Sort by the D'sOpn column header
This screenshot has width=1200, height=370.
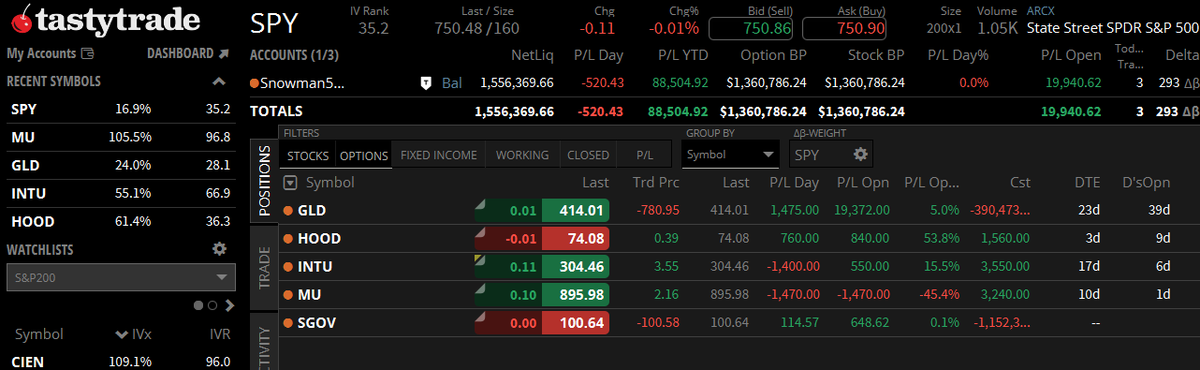tap(1146, 182)
